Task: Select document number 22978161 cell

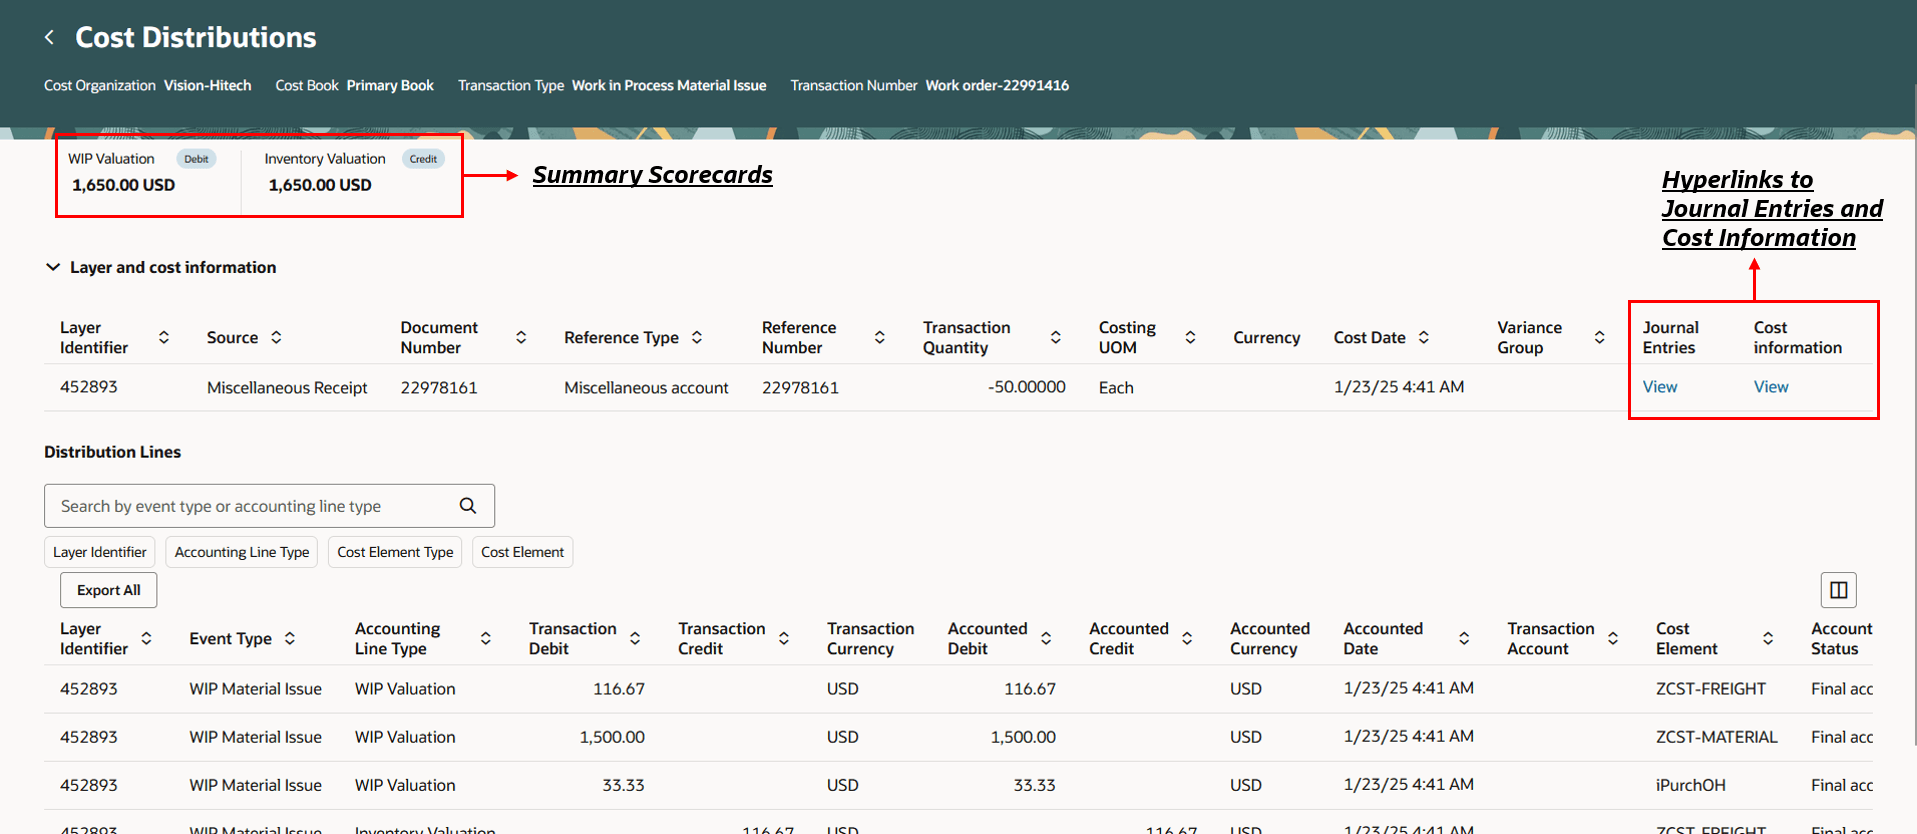Action: click(439, 388)
